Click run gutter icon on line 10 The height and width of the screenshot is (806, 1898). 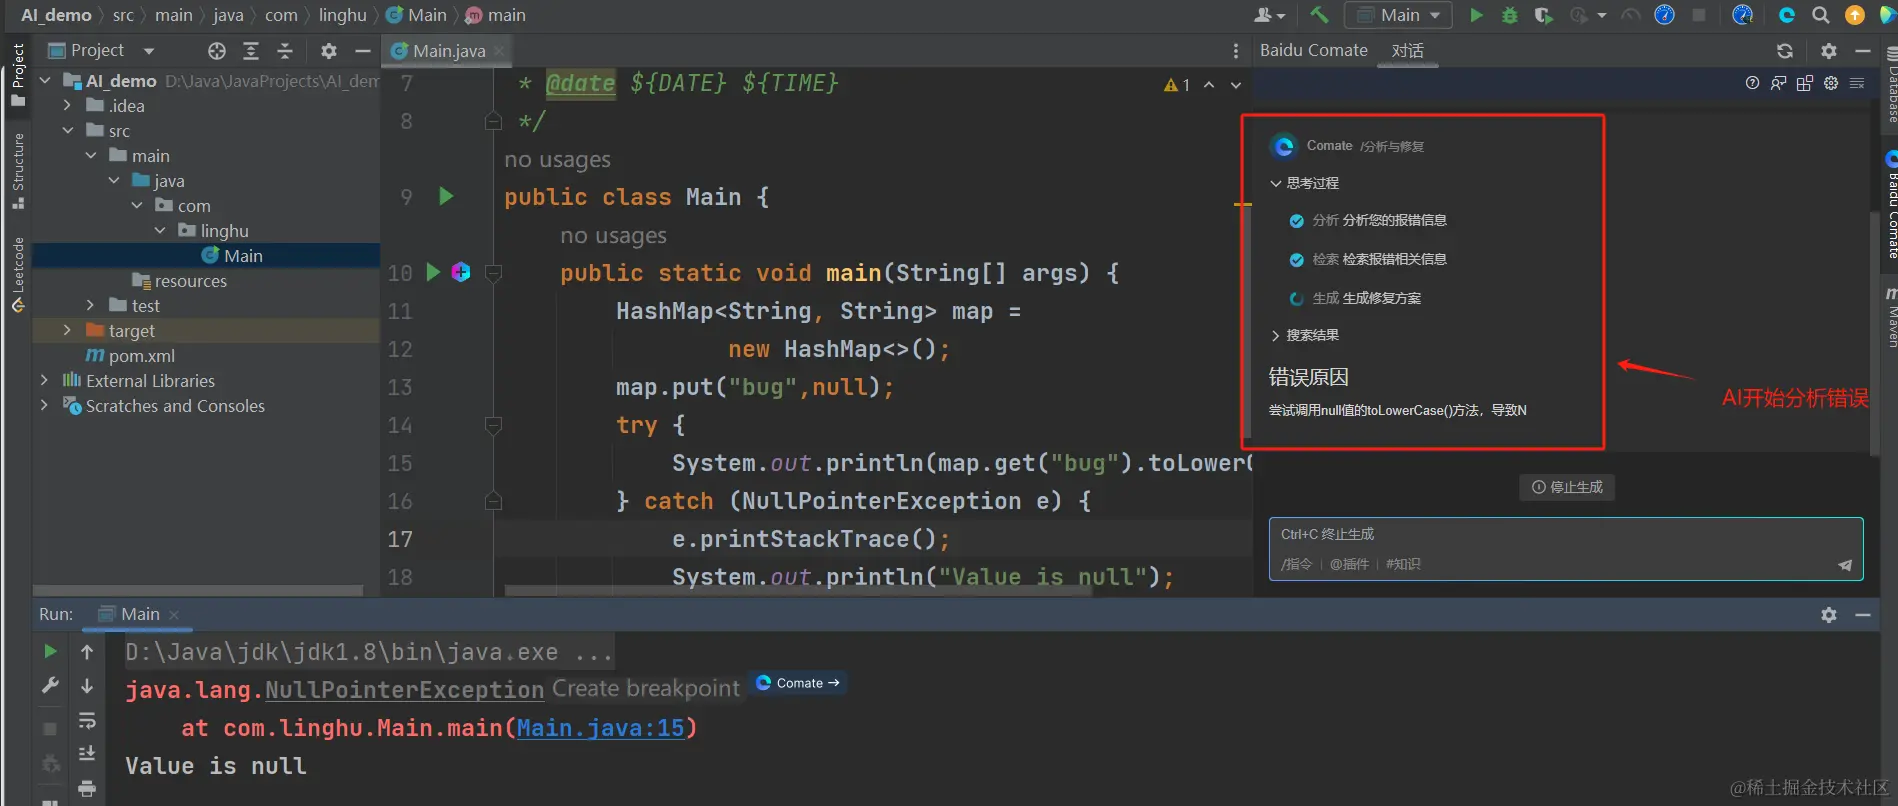pyautogui.click(x=433, y=272)
